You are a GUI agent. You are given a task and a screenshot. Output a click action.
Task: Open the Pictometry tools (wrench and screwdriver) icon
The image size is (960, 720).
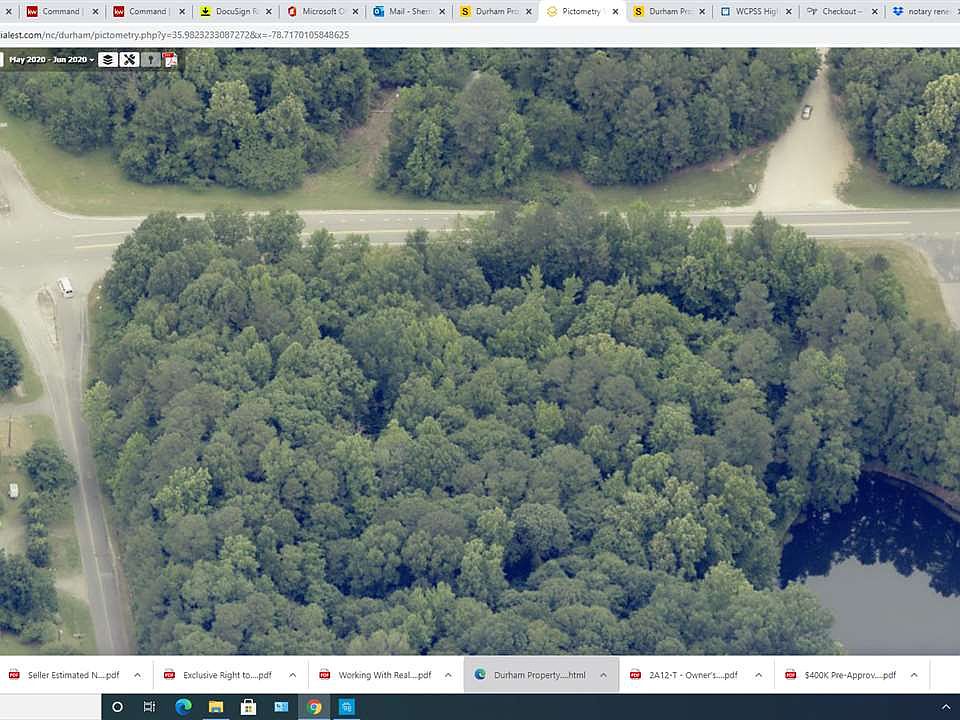129,59
